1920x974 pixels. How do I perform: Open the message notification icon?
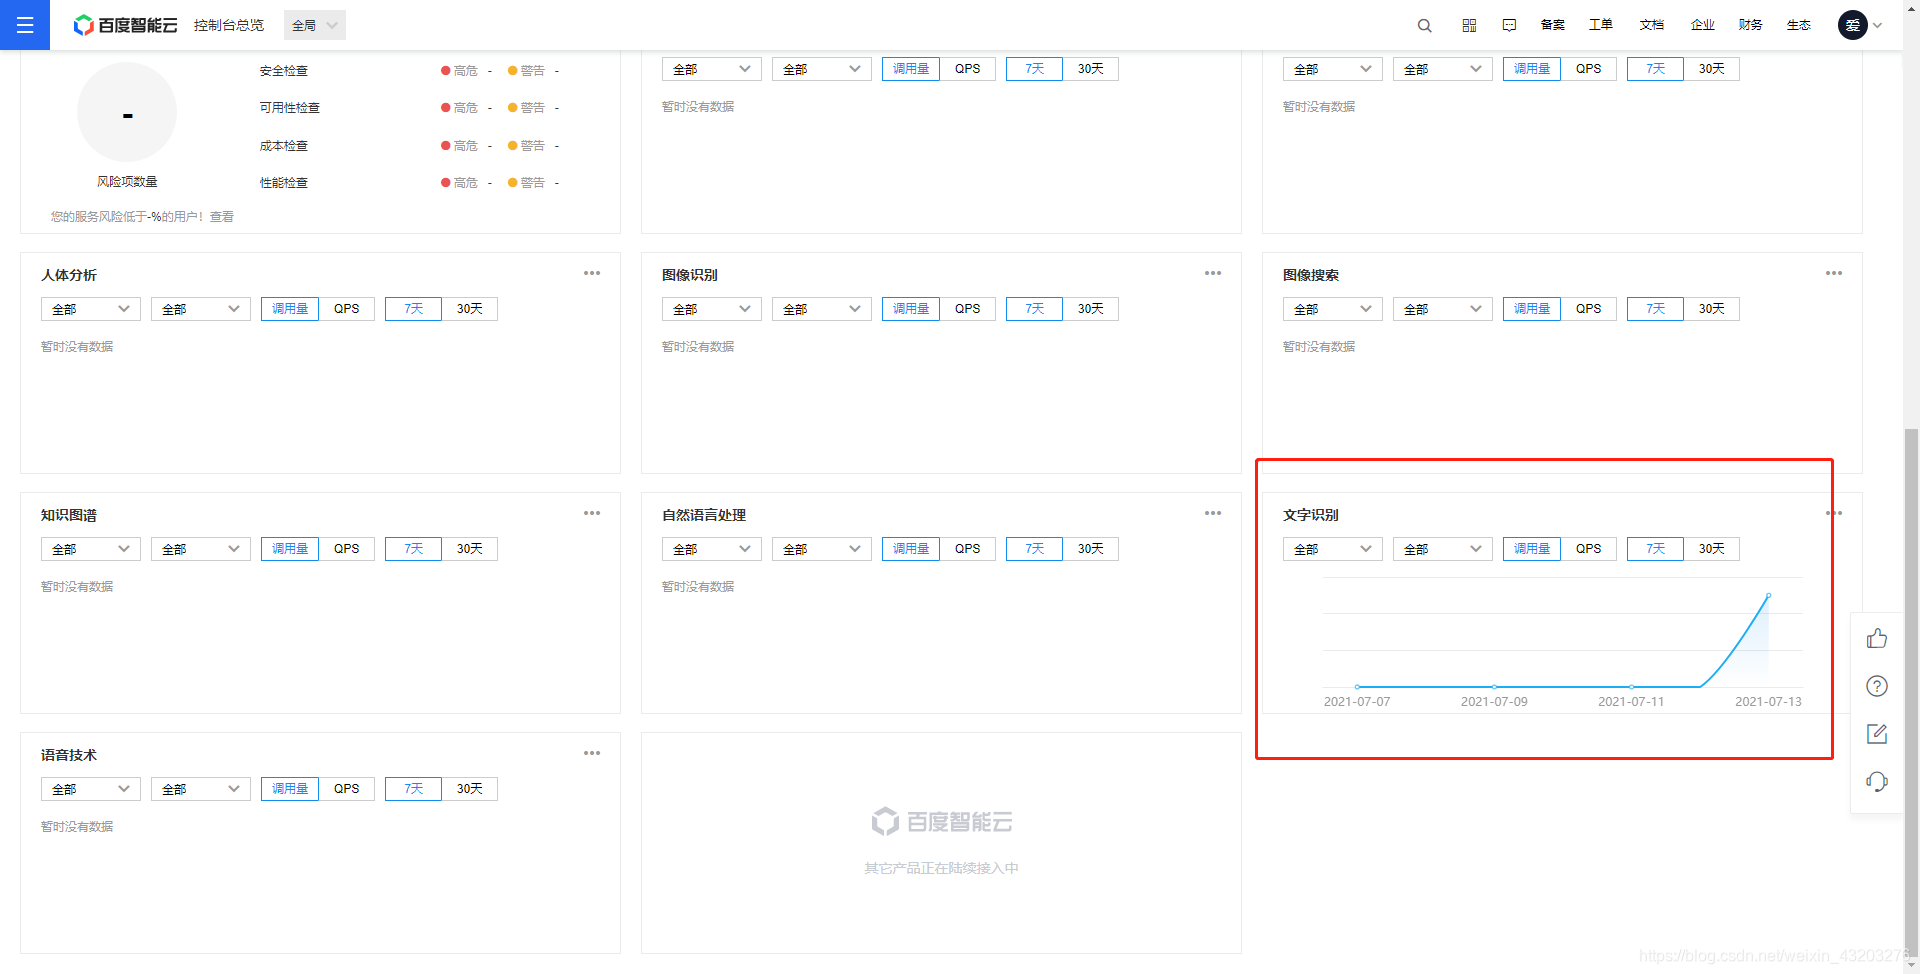coord(1510,25)
